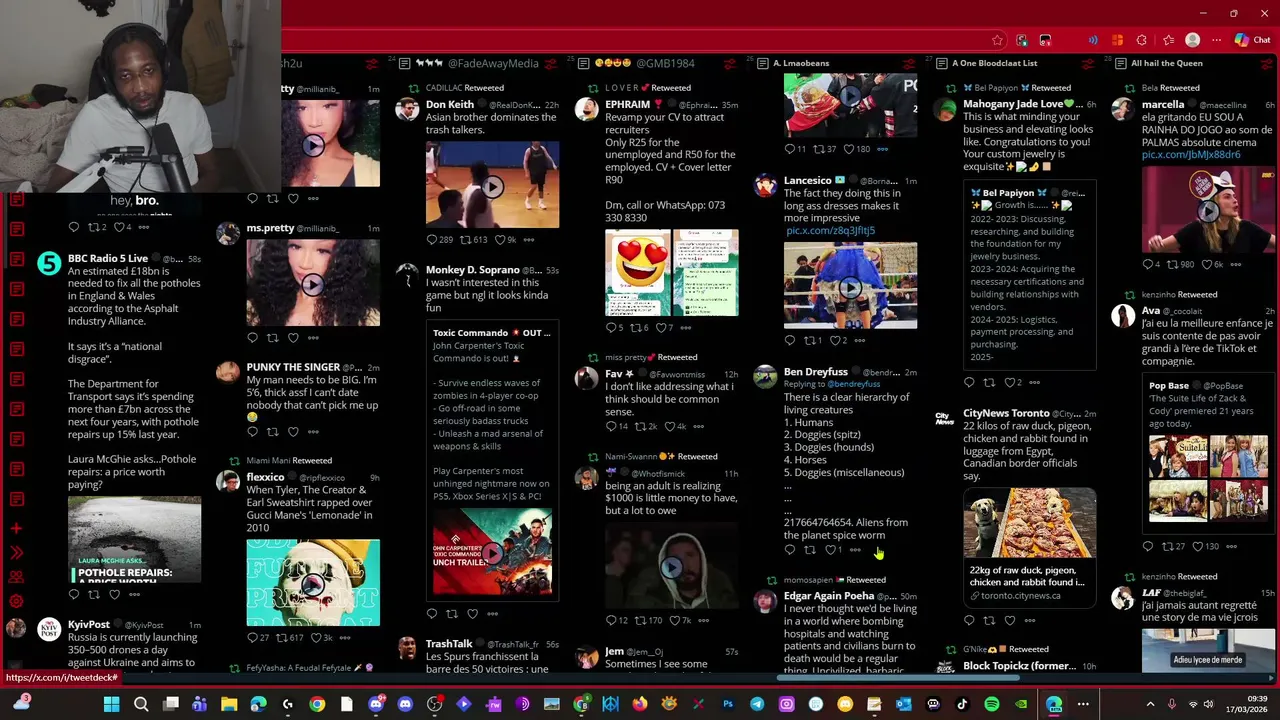
Task: Open column settings for A. Lmaobeans column
Action: [x=909, y=63]
